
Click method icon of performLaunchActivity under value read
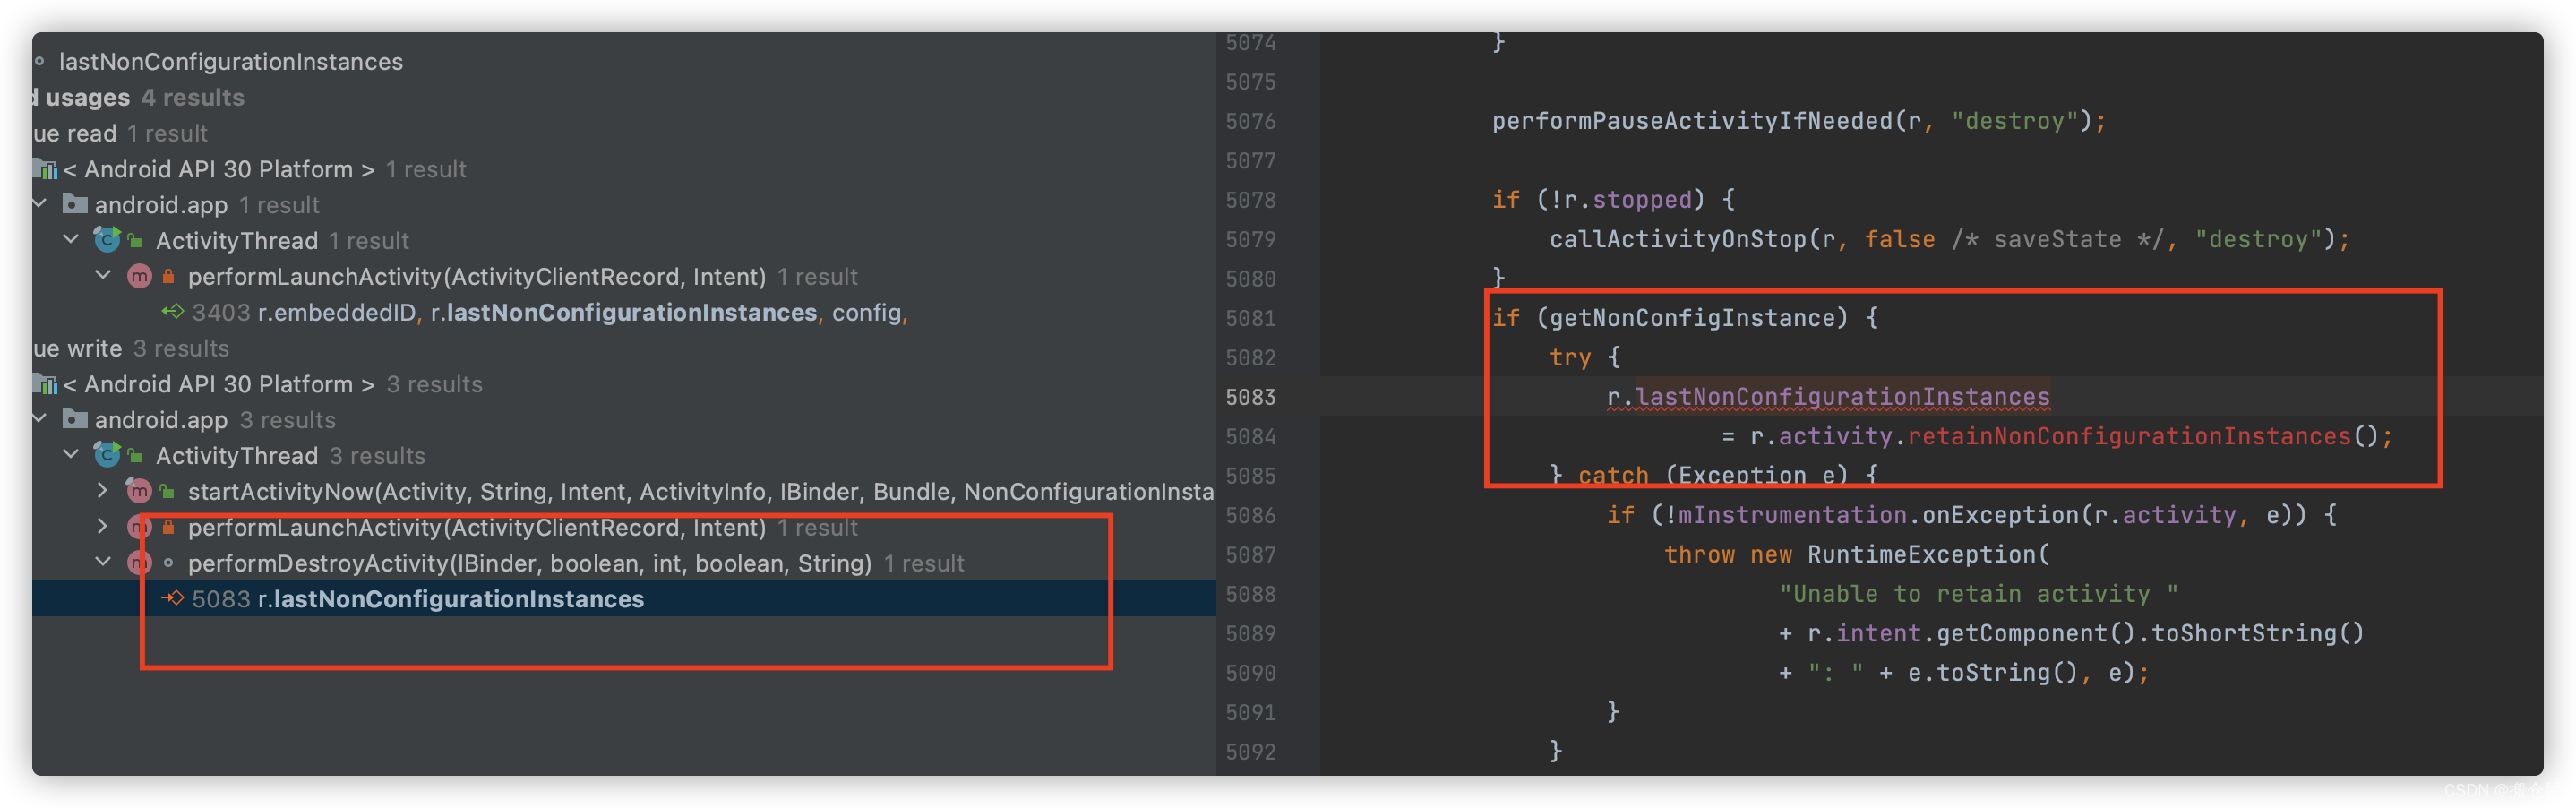point(139,276)
